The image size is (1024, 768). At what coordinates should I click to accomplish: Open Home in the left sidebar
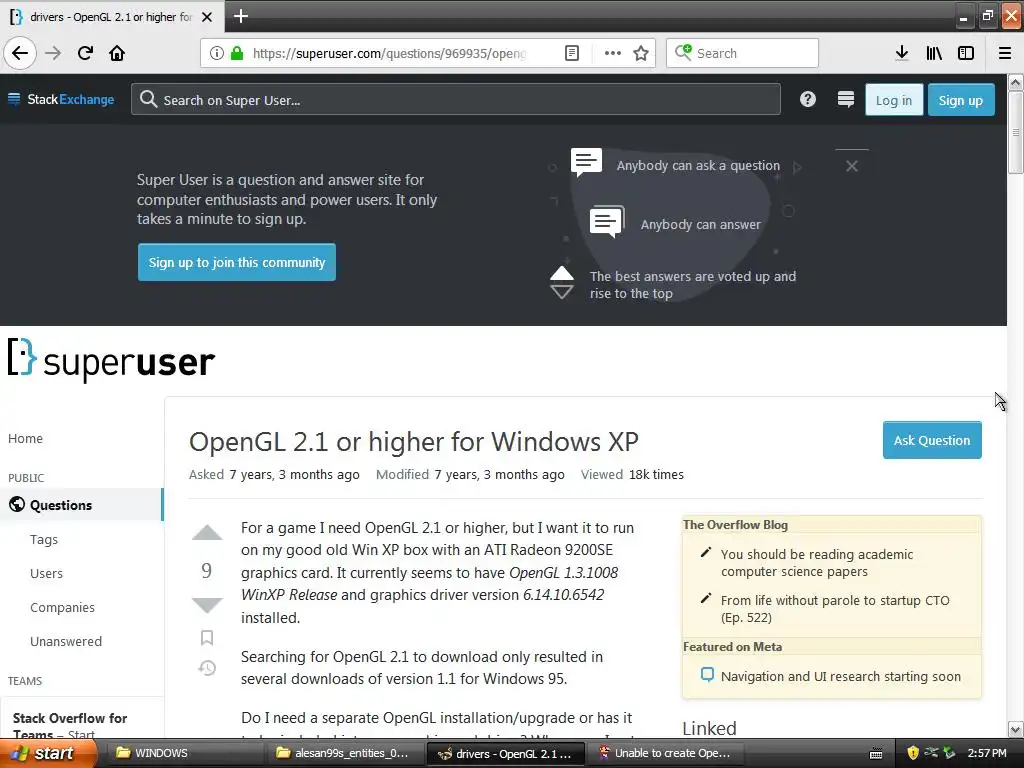[25, 438]
